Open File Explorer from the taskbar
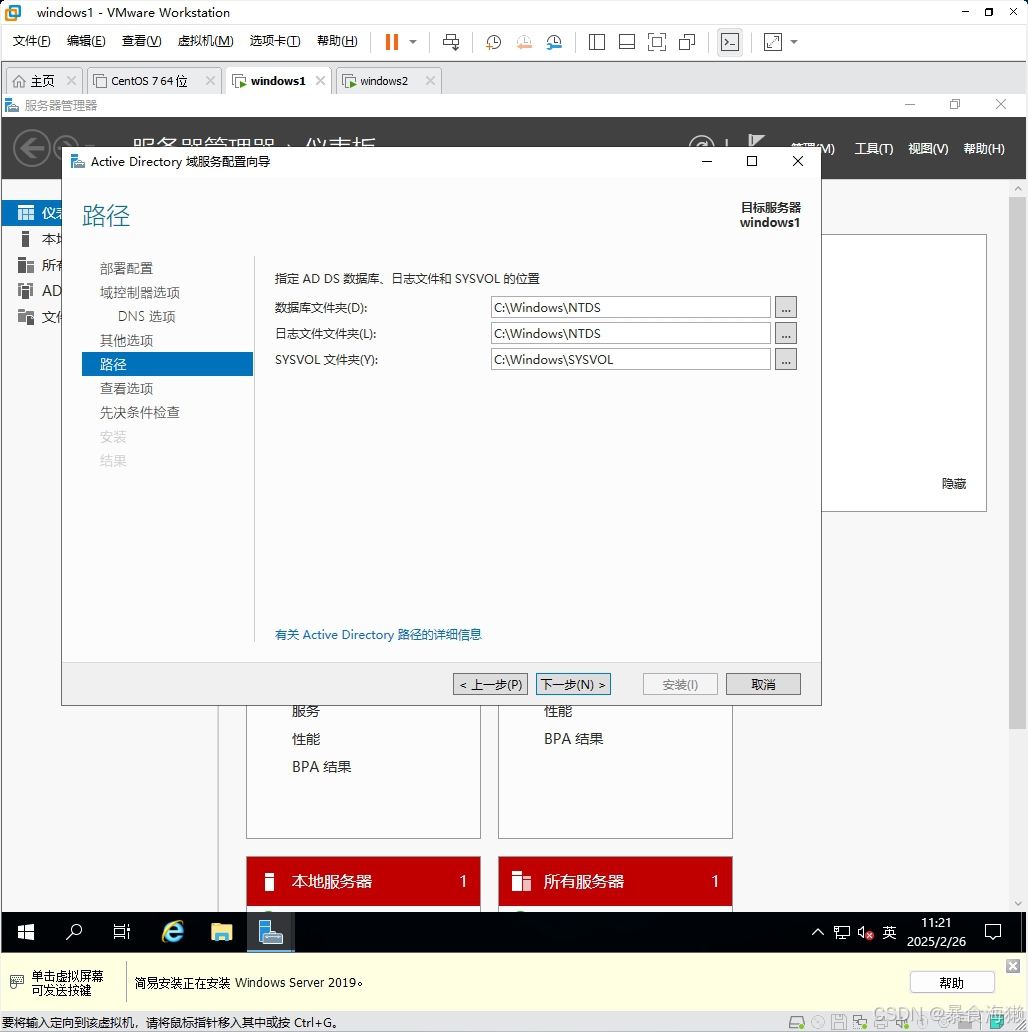1028x1032 pixels. 222,932
